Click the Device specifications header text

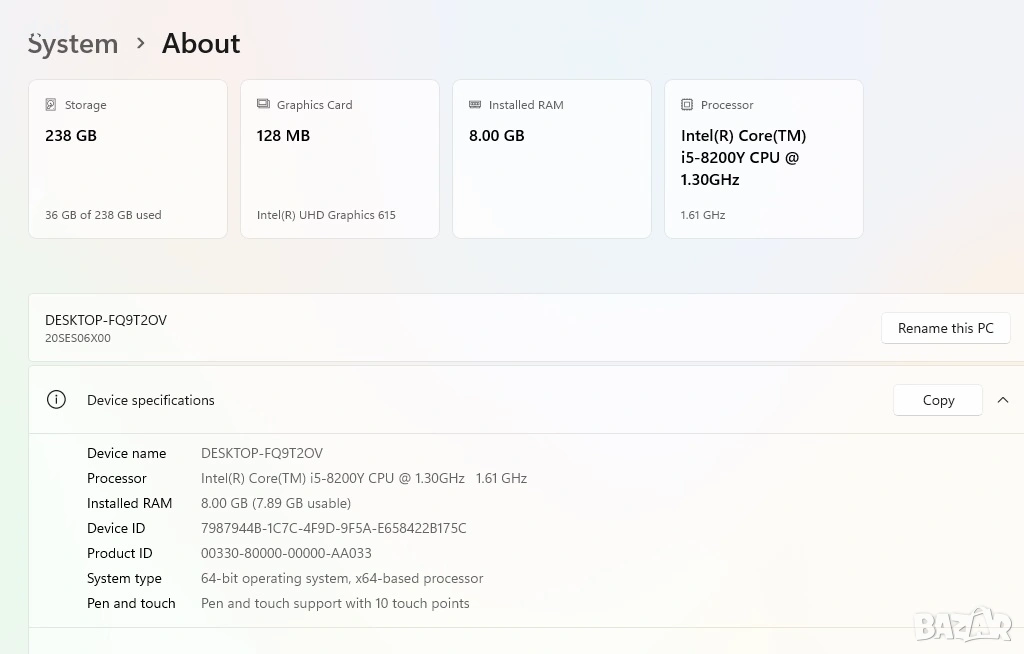coord(151,400)
